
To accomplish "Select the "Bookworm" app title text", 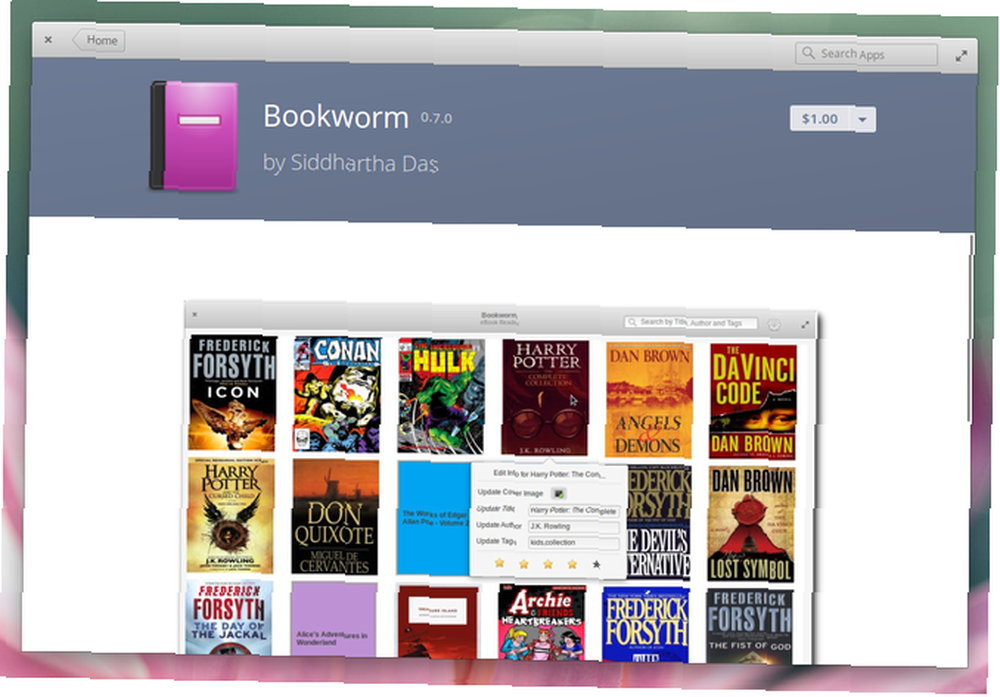I will tap(336, 117).
